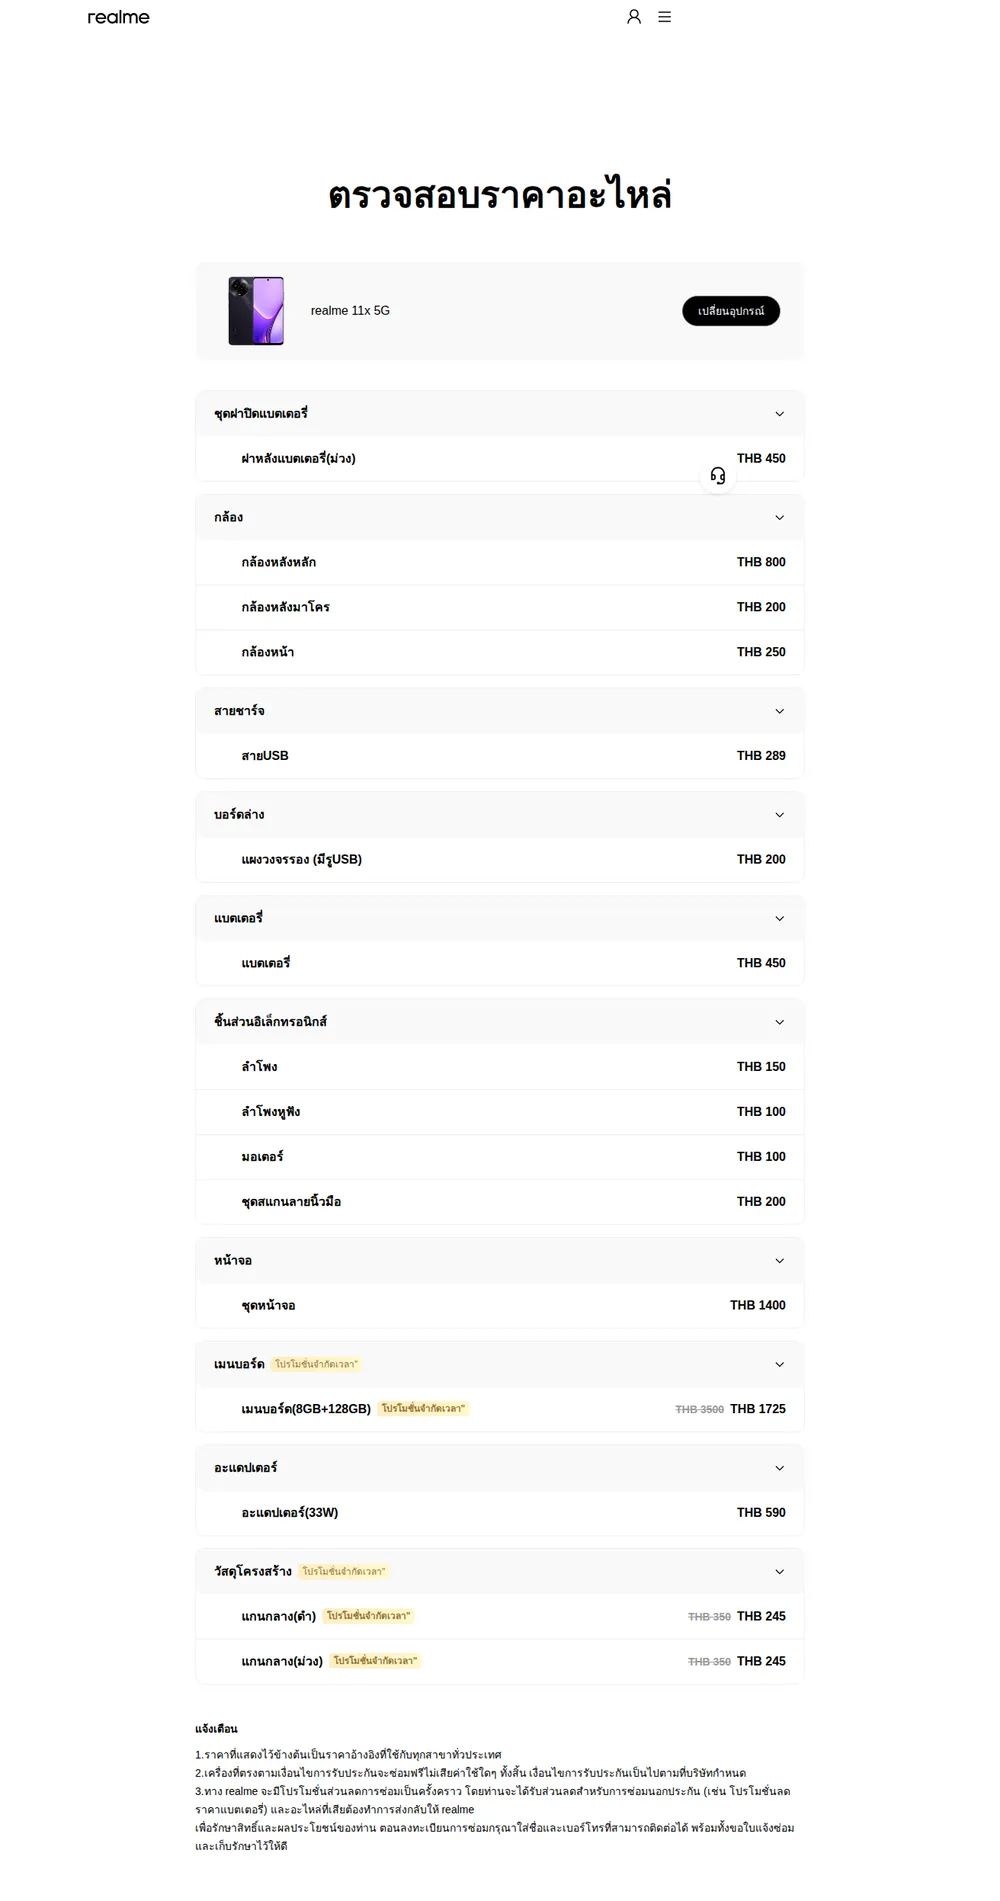The height and width of the screenshot is (1901, 1000).
Task: Select the ชุดหน้าจอ THB 1400 row
Action: 500,1305
